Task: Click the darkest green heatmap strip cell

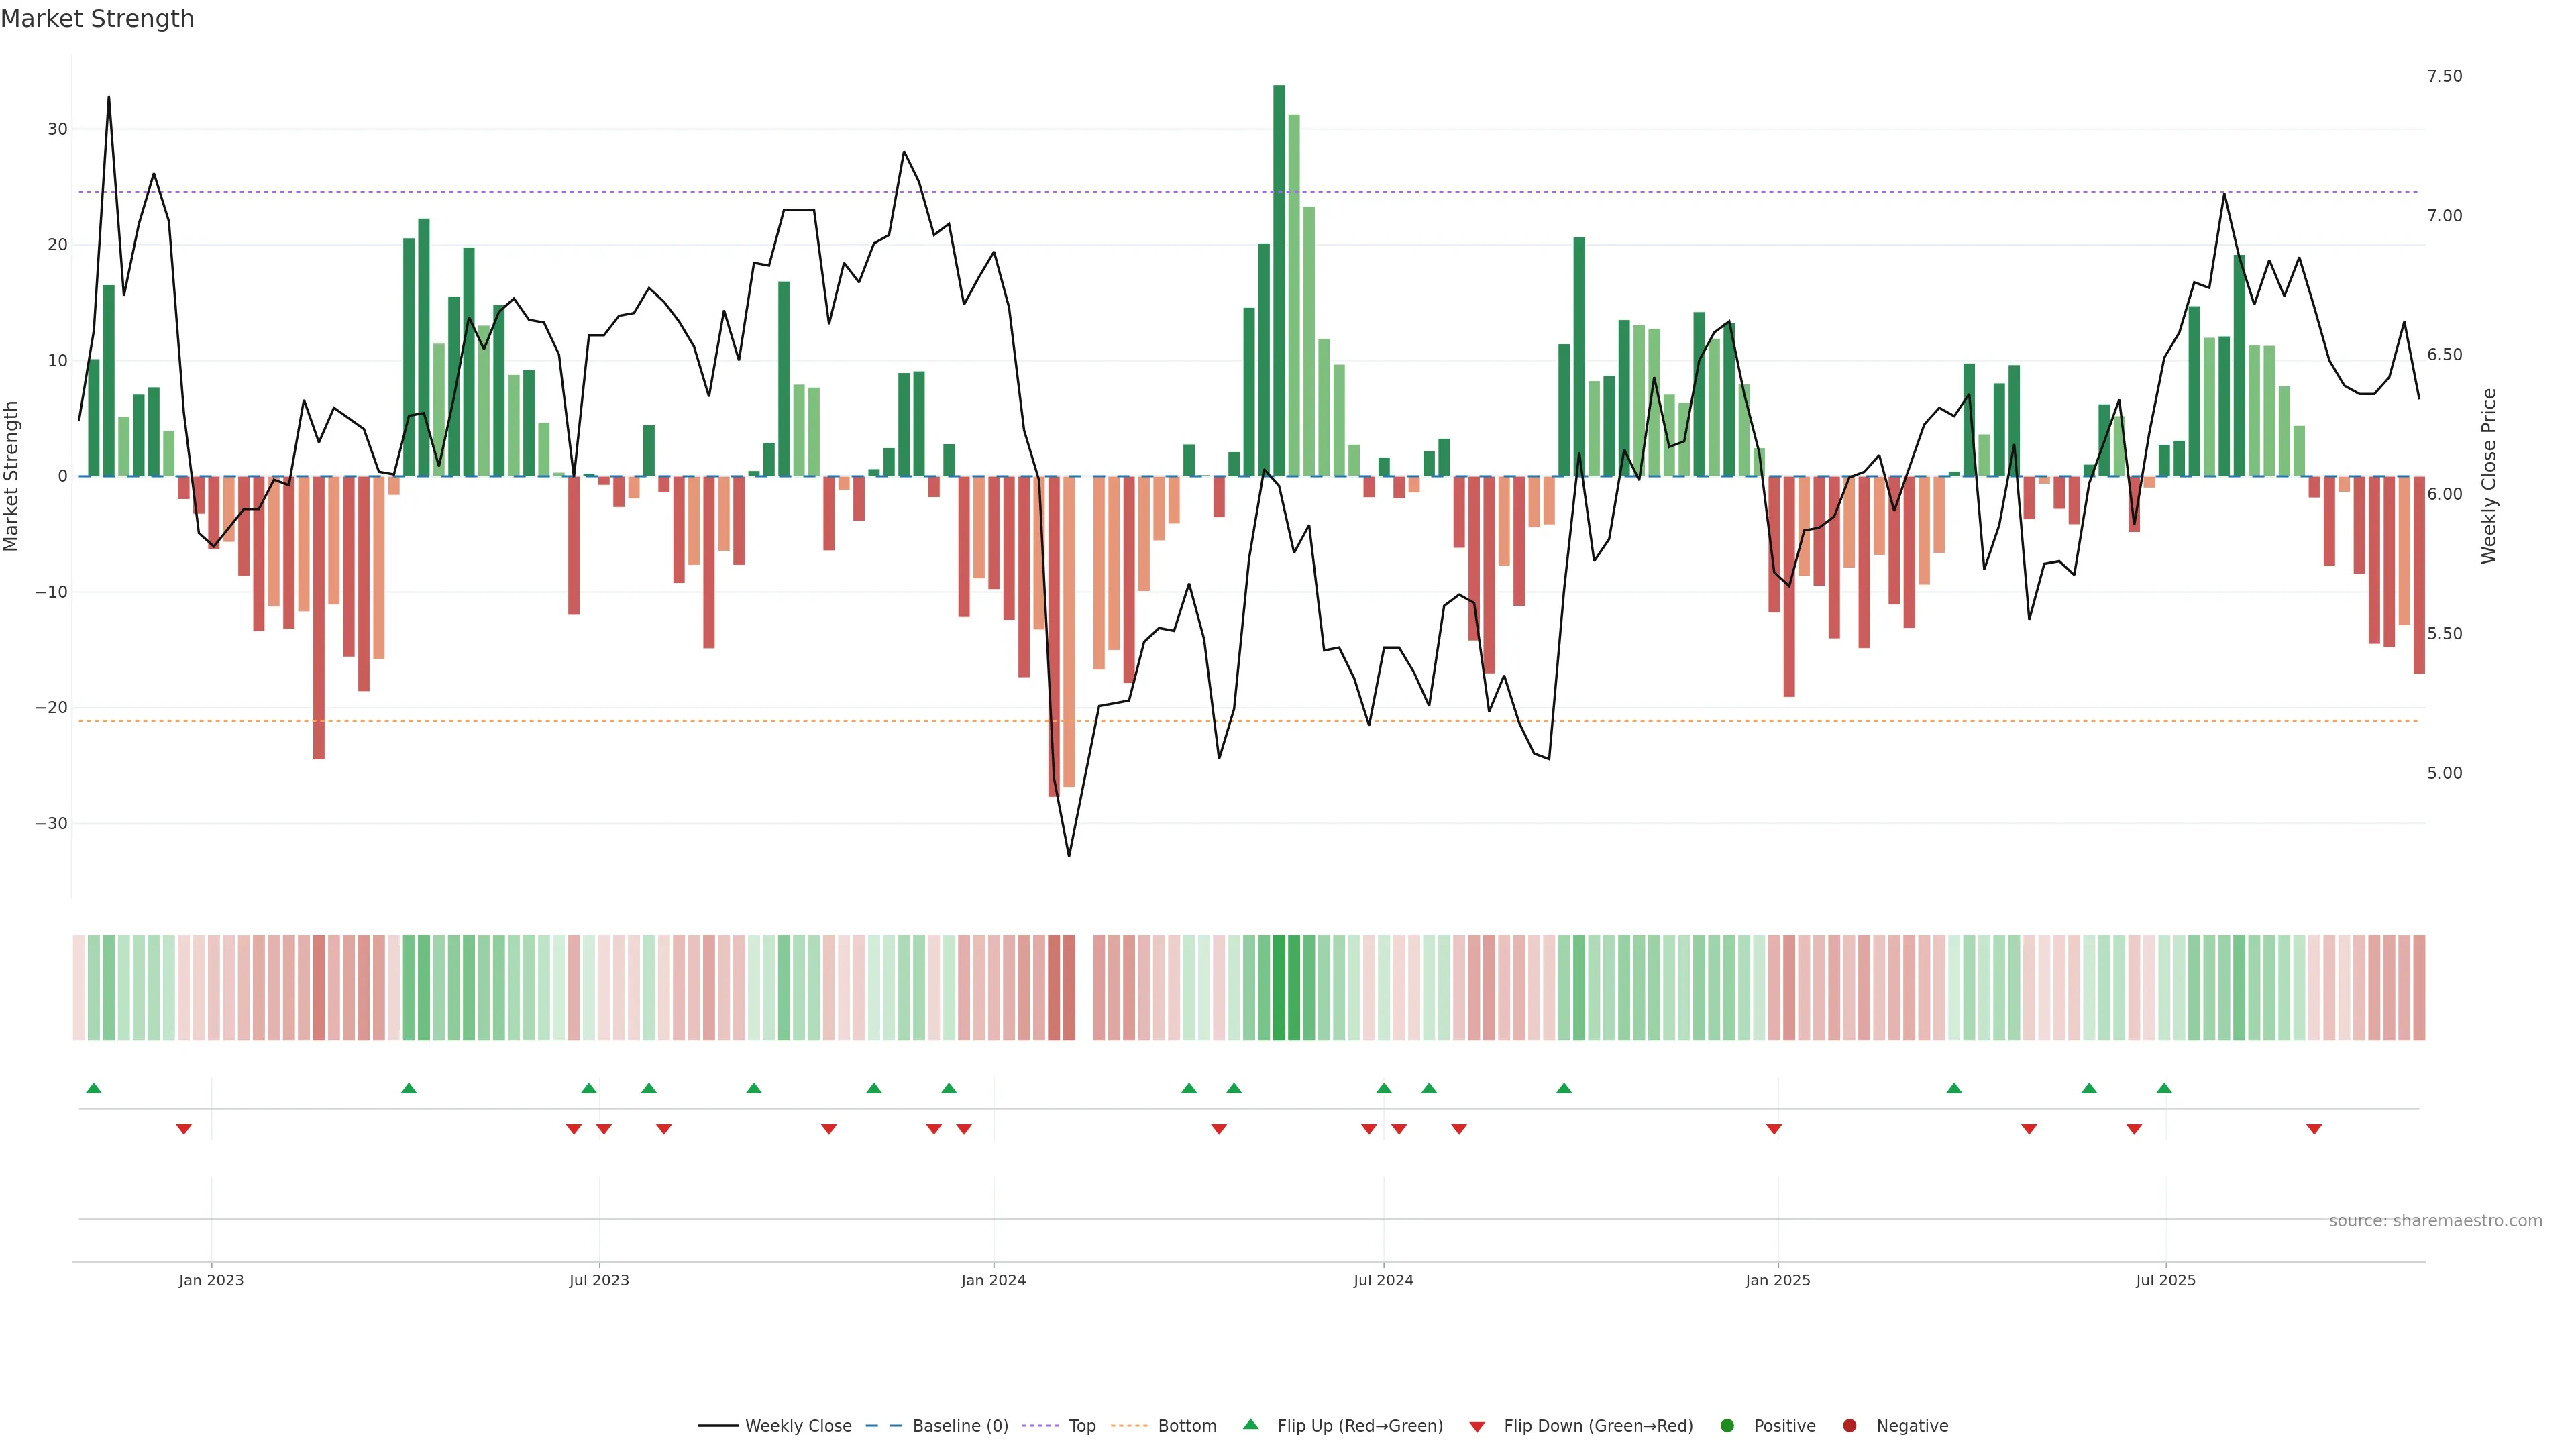Action: 1279,987
